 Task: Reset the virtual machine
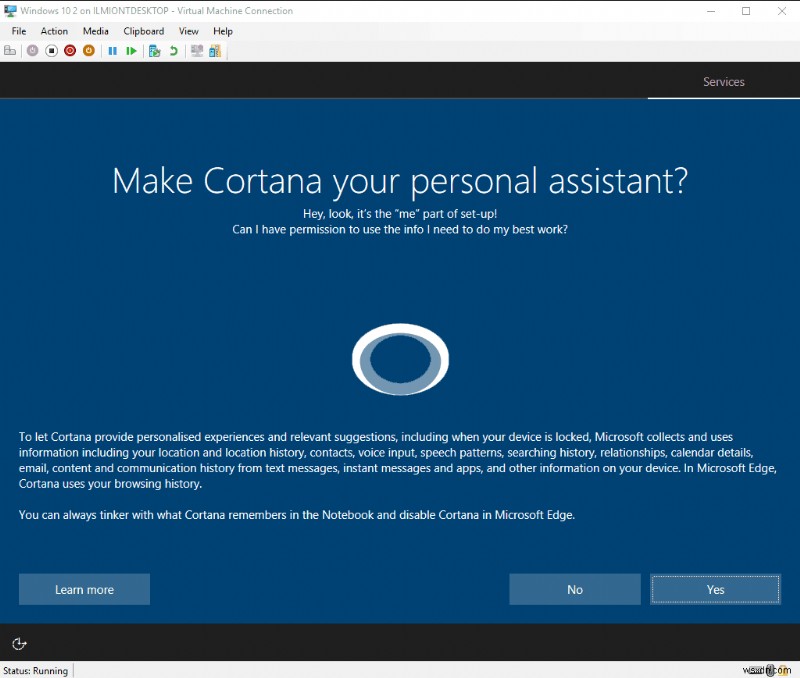pyautogui.click(x=131, y=50)
